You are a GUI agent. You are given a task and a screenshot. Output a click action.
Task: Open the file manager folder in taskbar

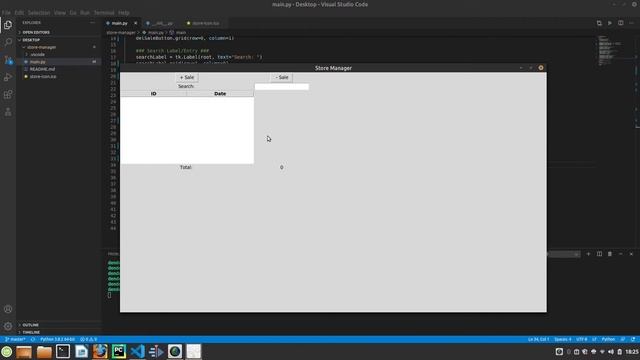44,351
